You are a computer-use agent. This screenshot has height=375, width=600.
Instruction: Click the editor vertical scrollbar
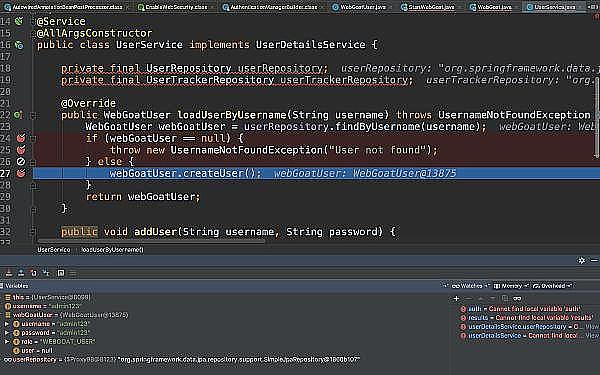(597, 119)
